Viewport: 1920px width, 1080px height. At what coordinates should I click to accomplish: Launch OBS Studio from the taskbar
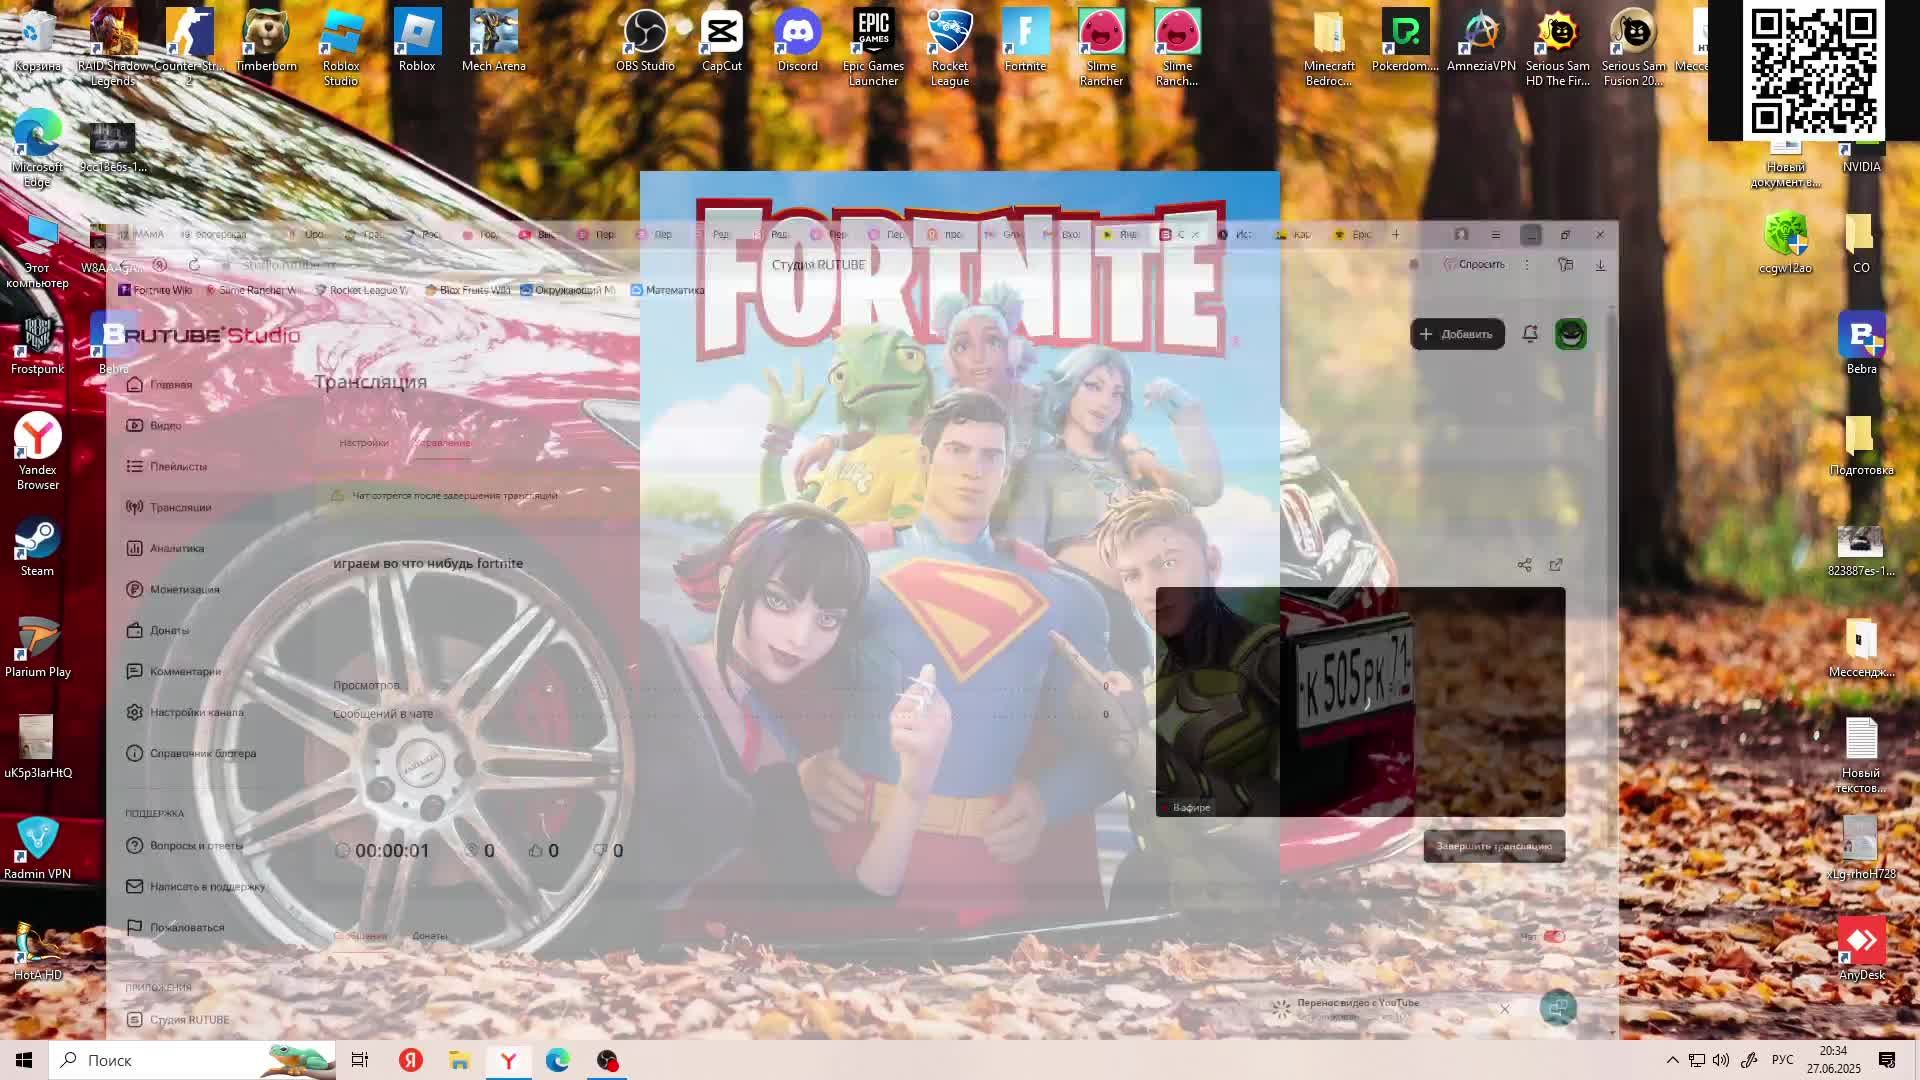[x=607, y=1060]
